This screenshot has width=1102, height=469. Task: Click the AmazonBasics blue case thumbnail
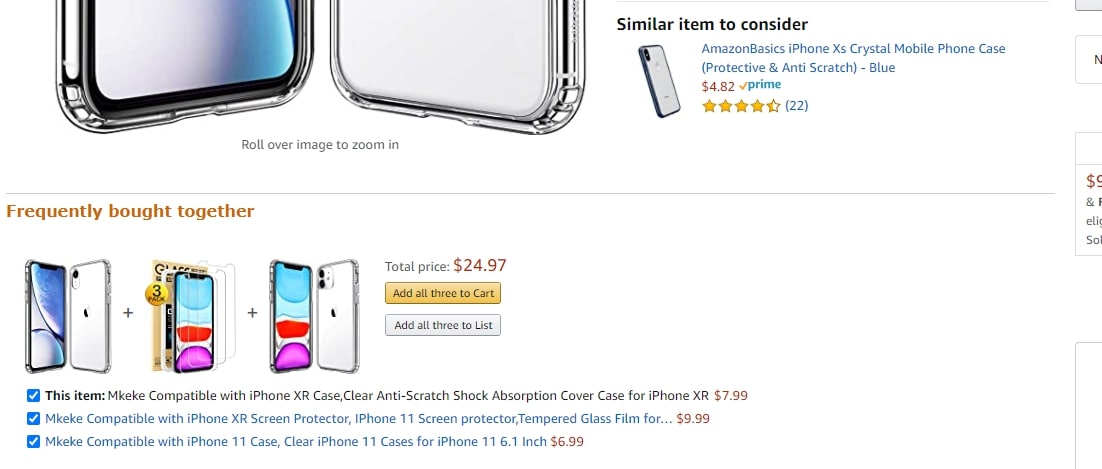click(659, 81)
